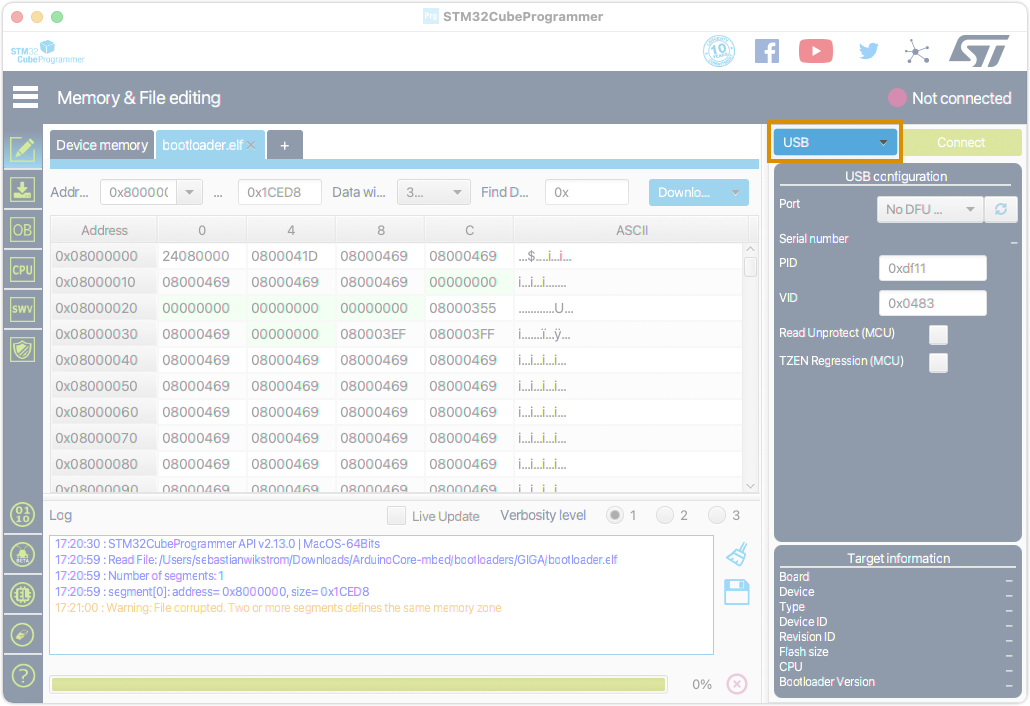Click the table scroll down arrow
The height and width of the screenshot is (706, 1030).
click(x=750, y=486)
